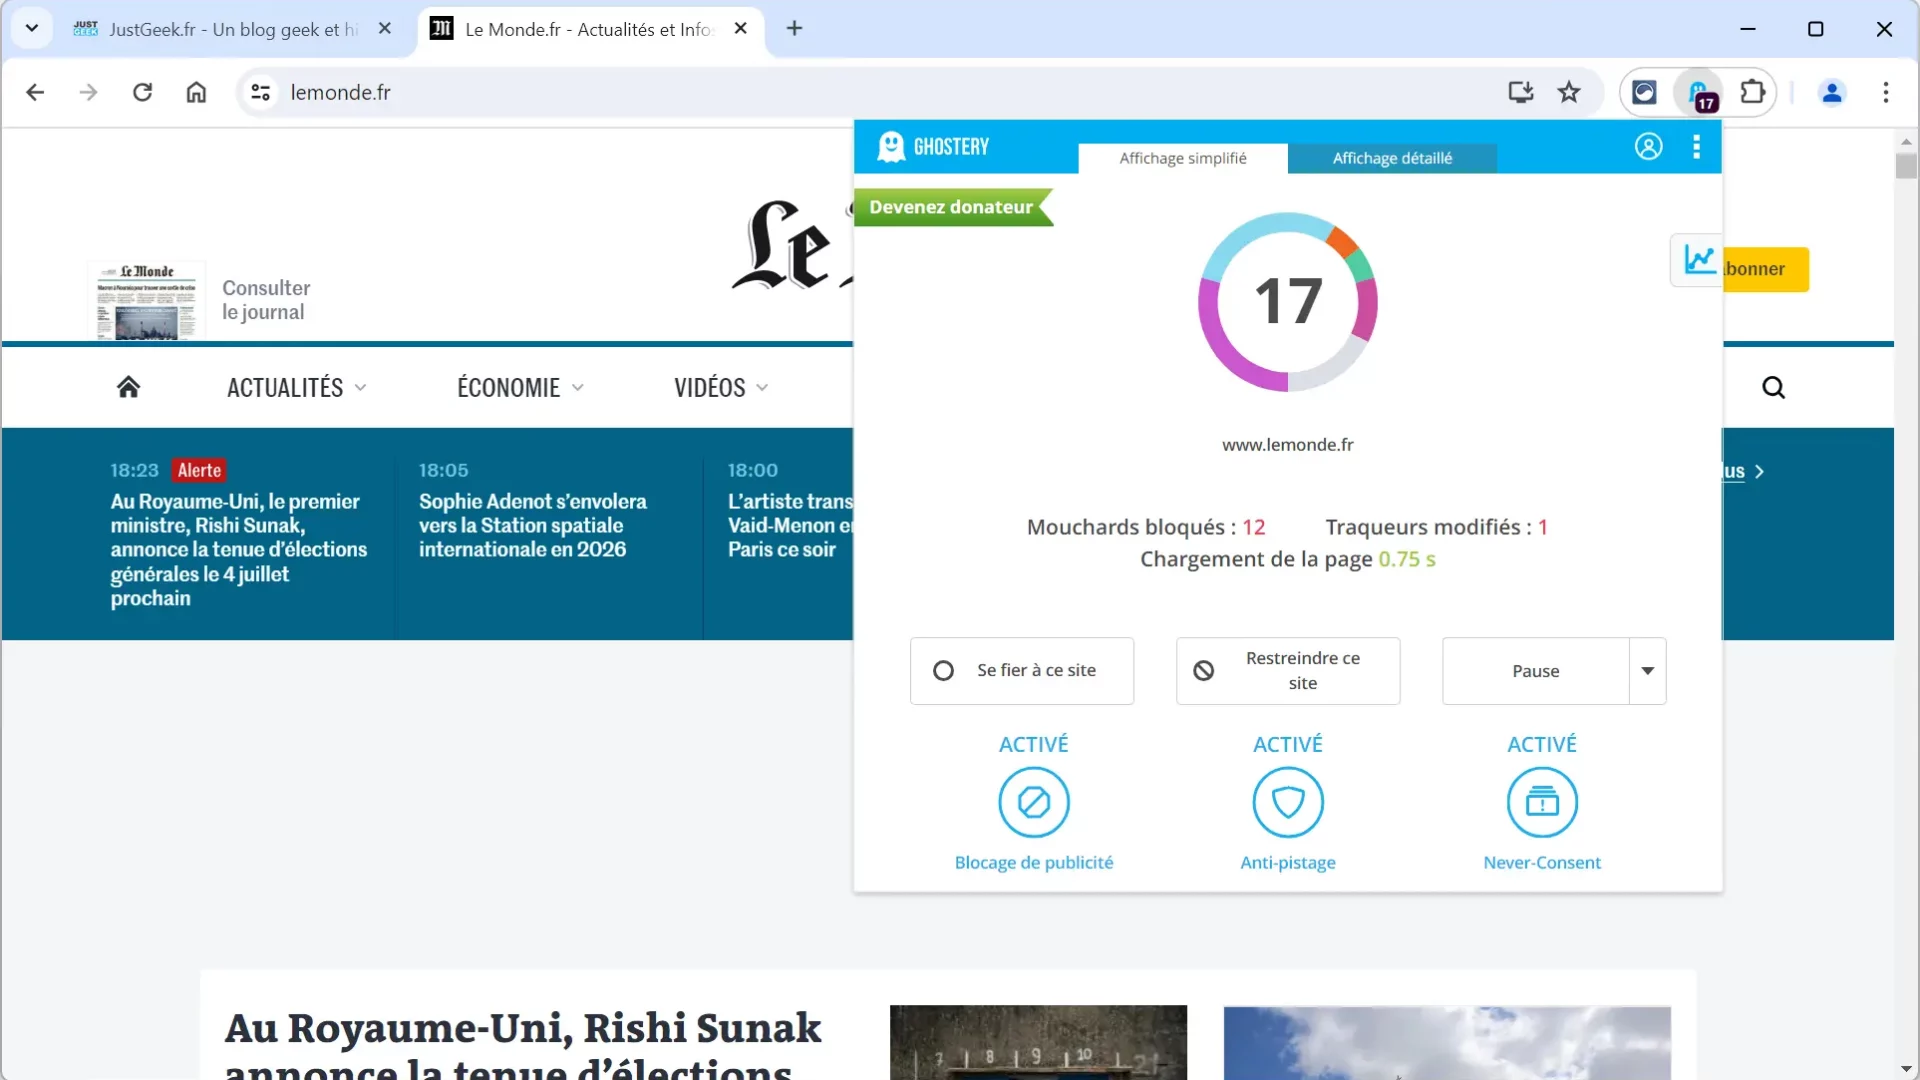The height and width of the screenshot is (1080, 1920).
Task: Open the 18:00 L'artiste trans headline
Action: (790, 525)
